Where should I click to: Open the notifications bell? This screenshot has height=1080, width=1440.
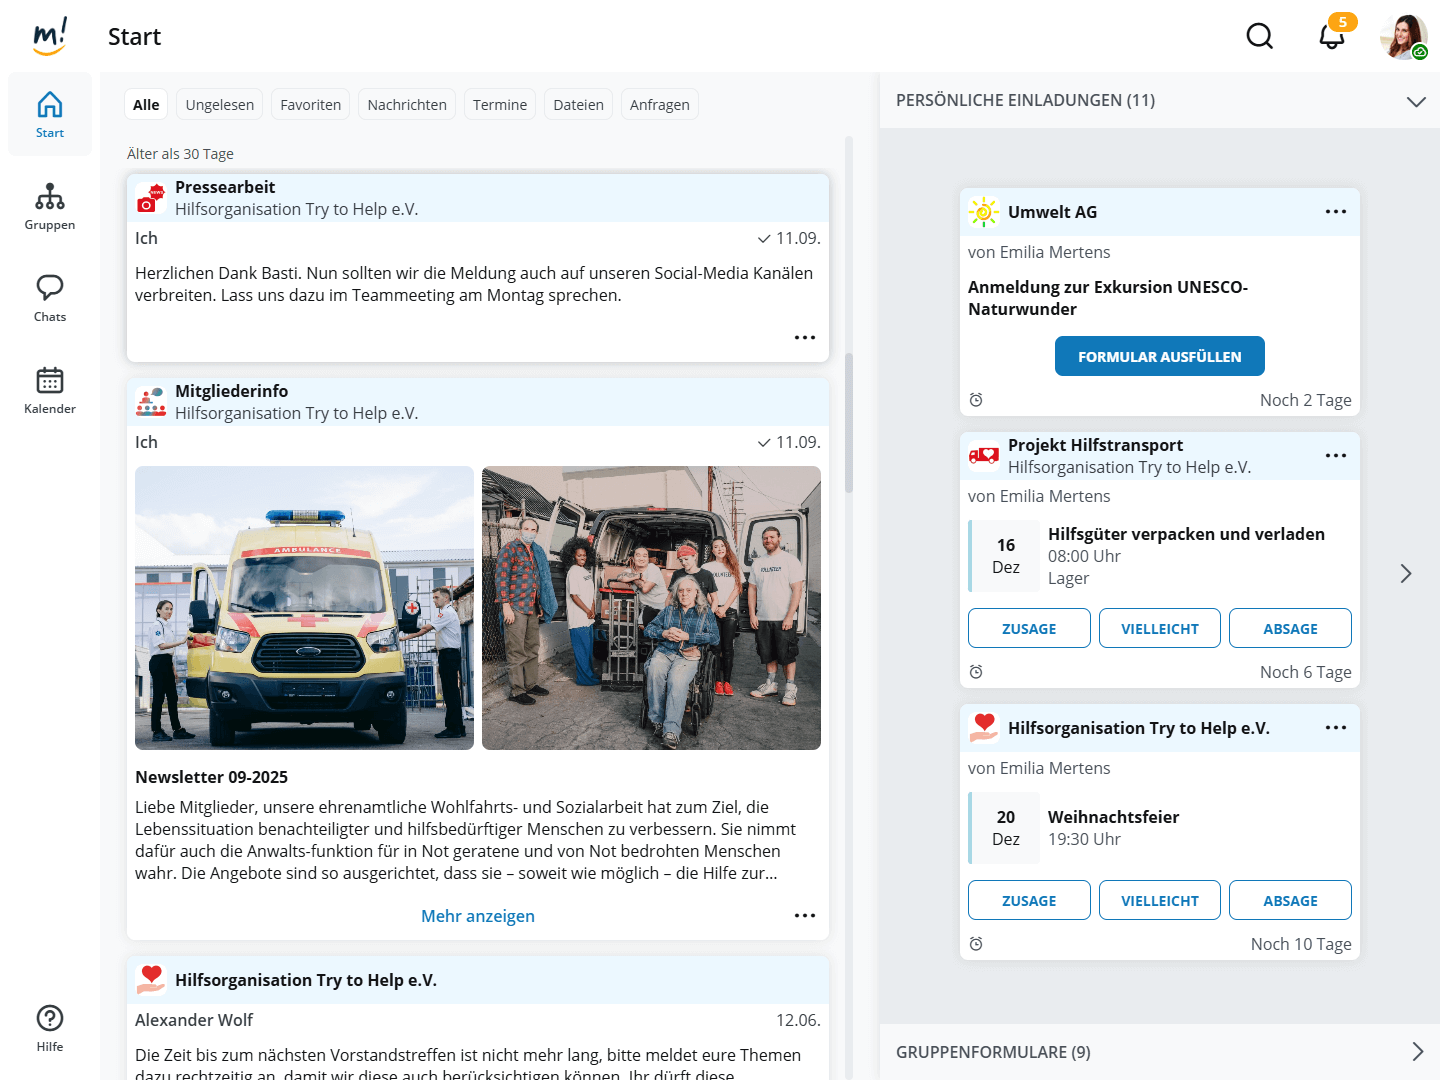1331,37
